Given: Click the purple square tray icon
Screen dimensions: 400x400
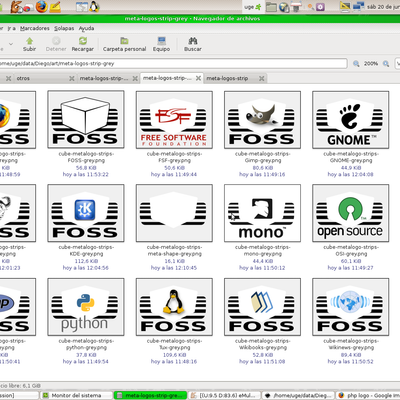Looking at the screenshot, I should pos(320,7).
